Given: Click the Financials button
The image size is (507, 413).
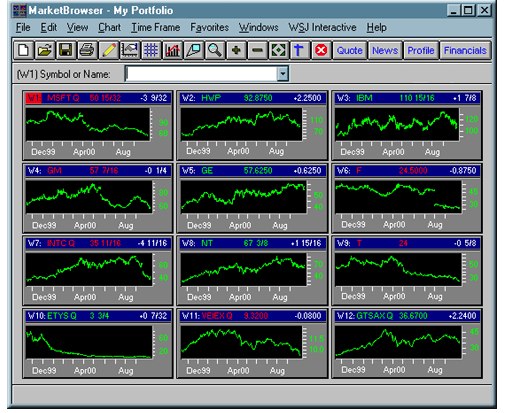Looking at the screenshot, I should coord(465,50).
